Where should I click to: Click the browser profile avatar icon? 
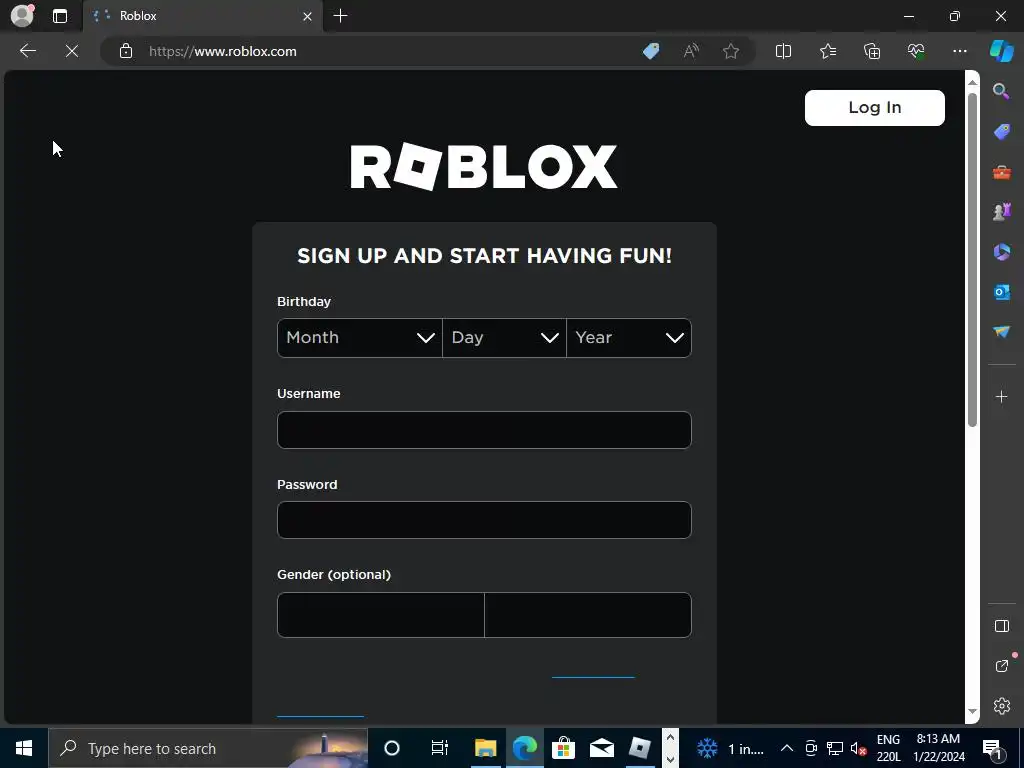[x=22, y=16]
